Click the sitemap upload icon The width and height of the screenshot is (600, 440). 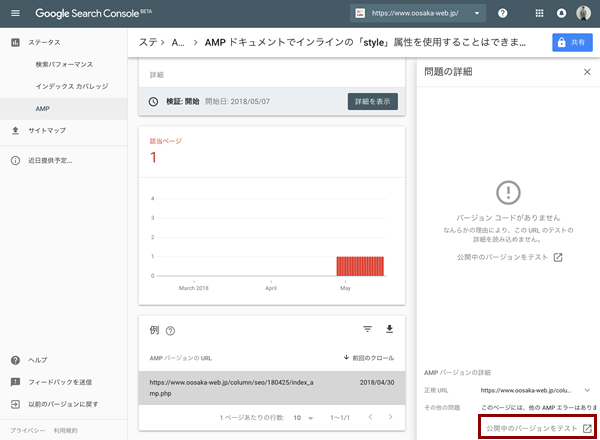coord(15,131)
